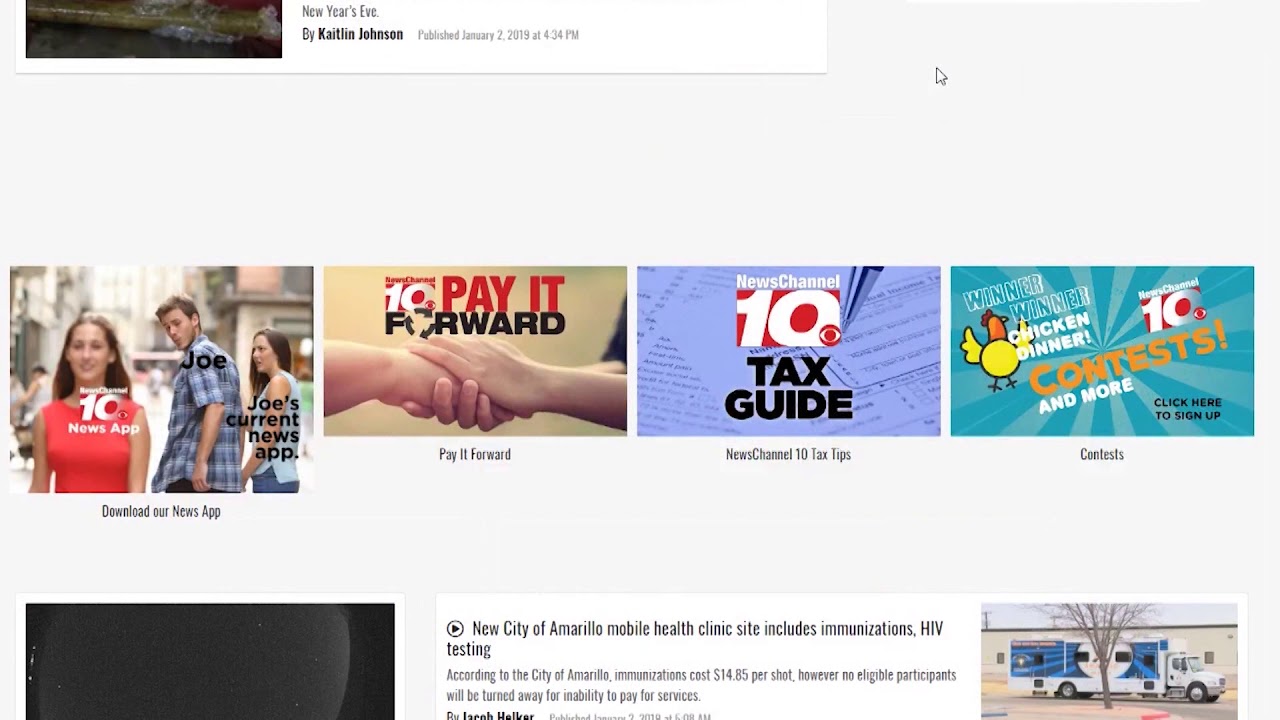Open the Pay It Forward image
Image resolution: width=1280 pixels, height=720 pixels.
475,351
